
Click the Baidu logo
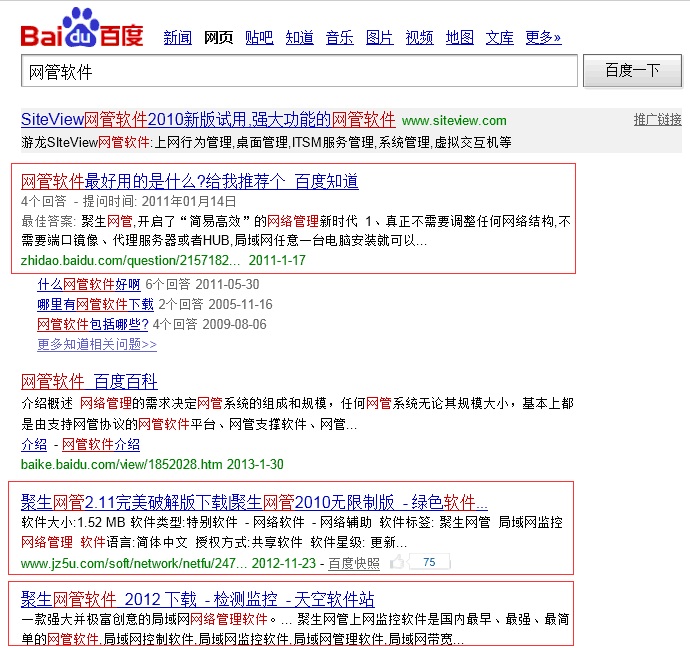pos(82,27)
